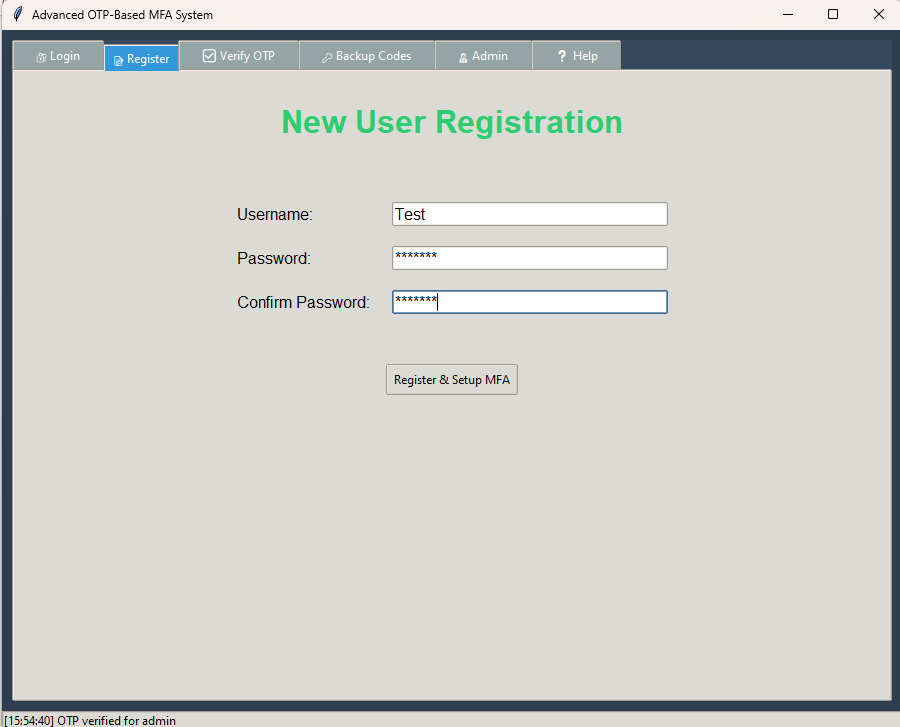This screenshot has width=900, height=727.
Task: Maximize the MFA System window
Action: pyautogui.click(x=833, y=15)
